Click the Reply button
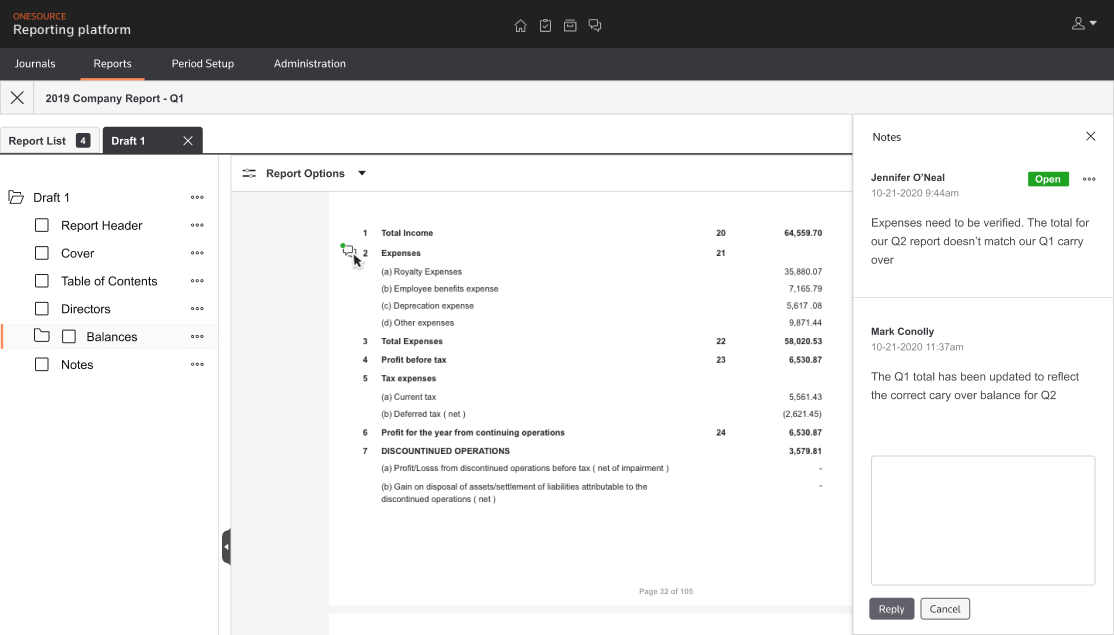 point(891,609)
